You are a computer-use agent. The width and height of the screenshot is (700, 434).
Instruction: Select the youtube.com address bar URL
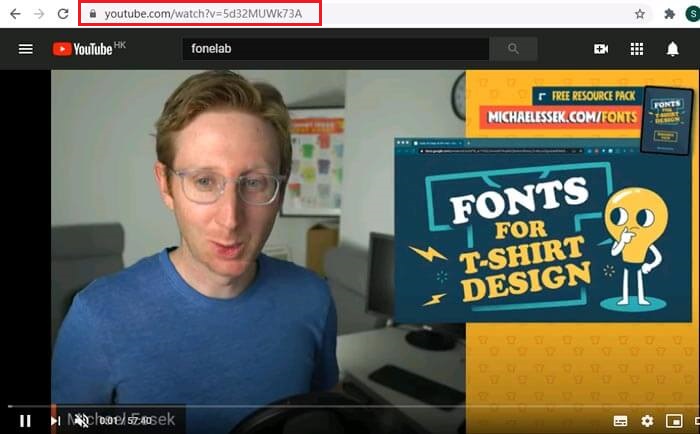[x=203, y=14]
